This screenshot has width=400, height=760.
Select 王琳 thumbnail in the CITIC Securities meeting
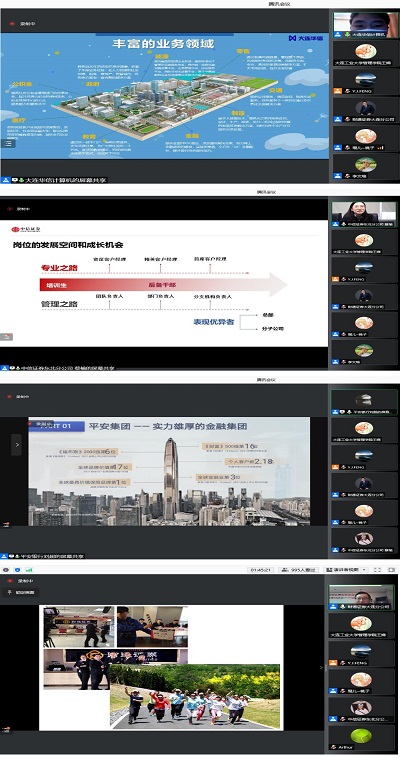point(364,242)
